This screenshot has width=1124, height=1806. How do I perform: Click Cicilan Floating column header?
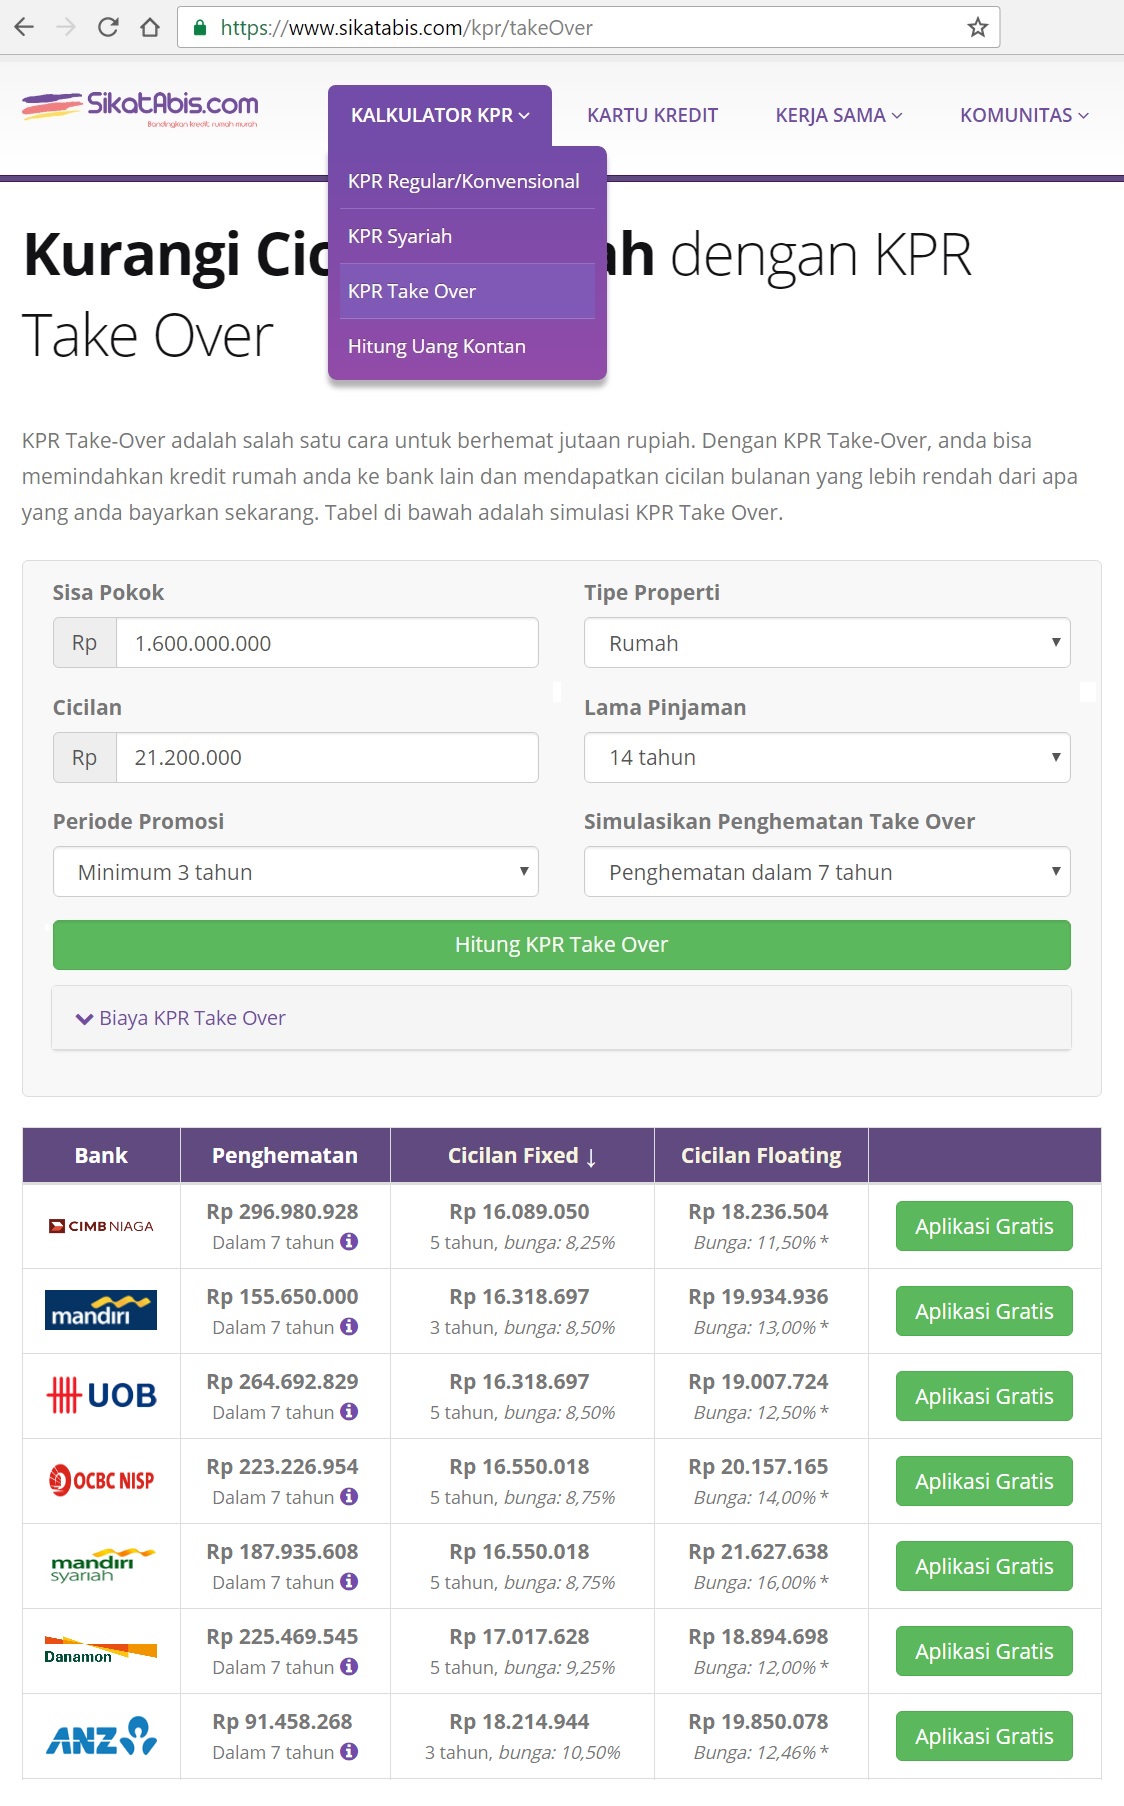[761, 1156]
